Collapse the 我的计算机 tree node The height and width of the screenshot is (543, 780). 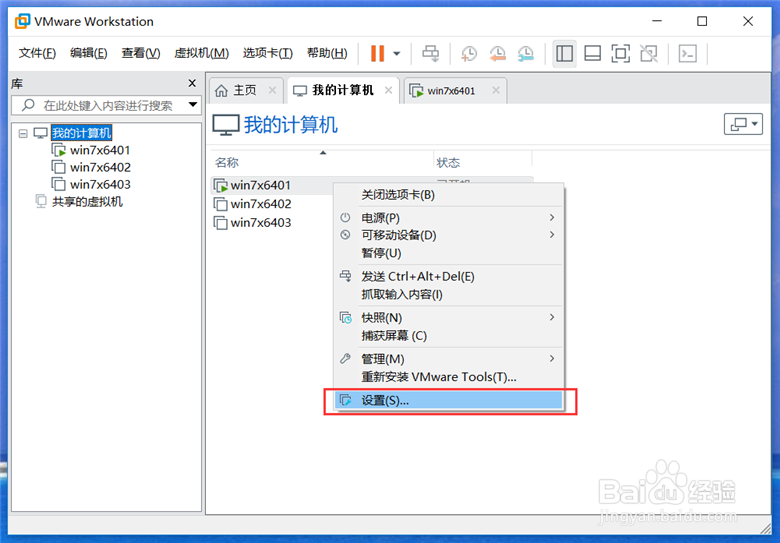[x=23, y=133]
